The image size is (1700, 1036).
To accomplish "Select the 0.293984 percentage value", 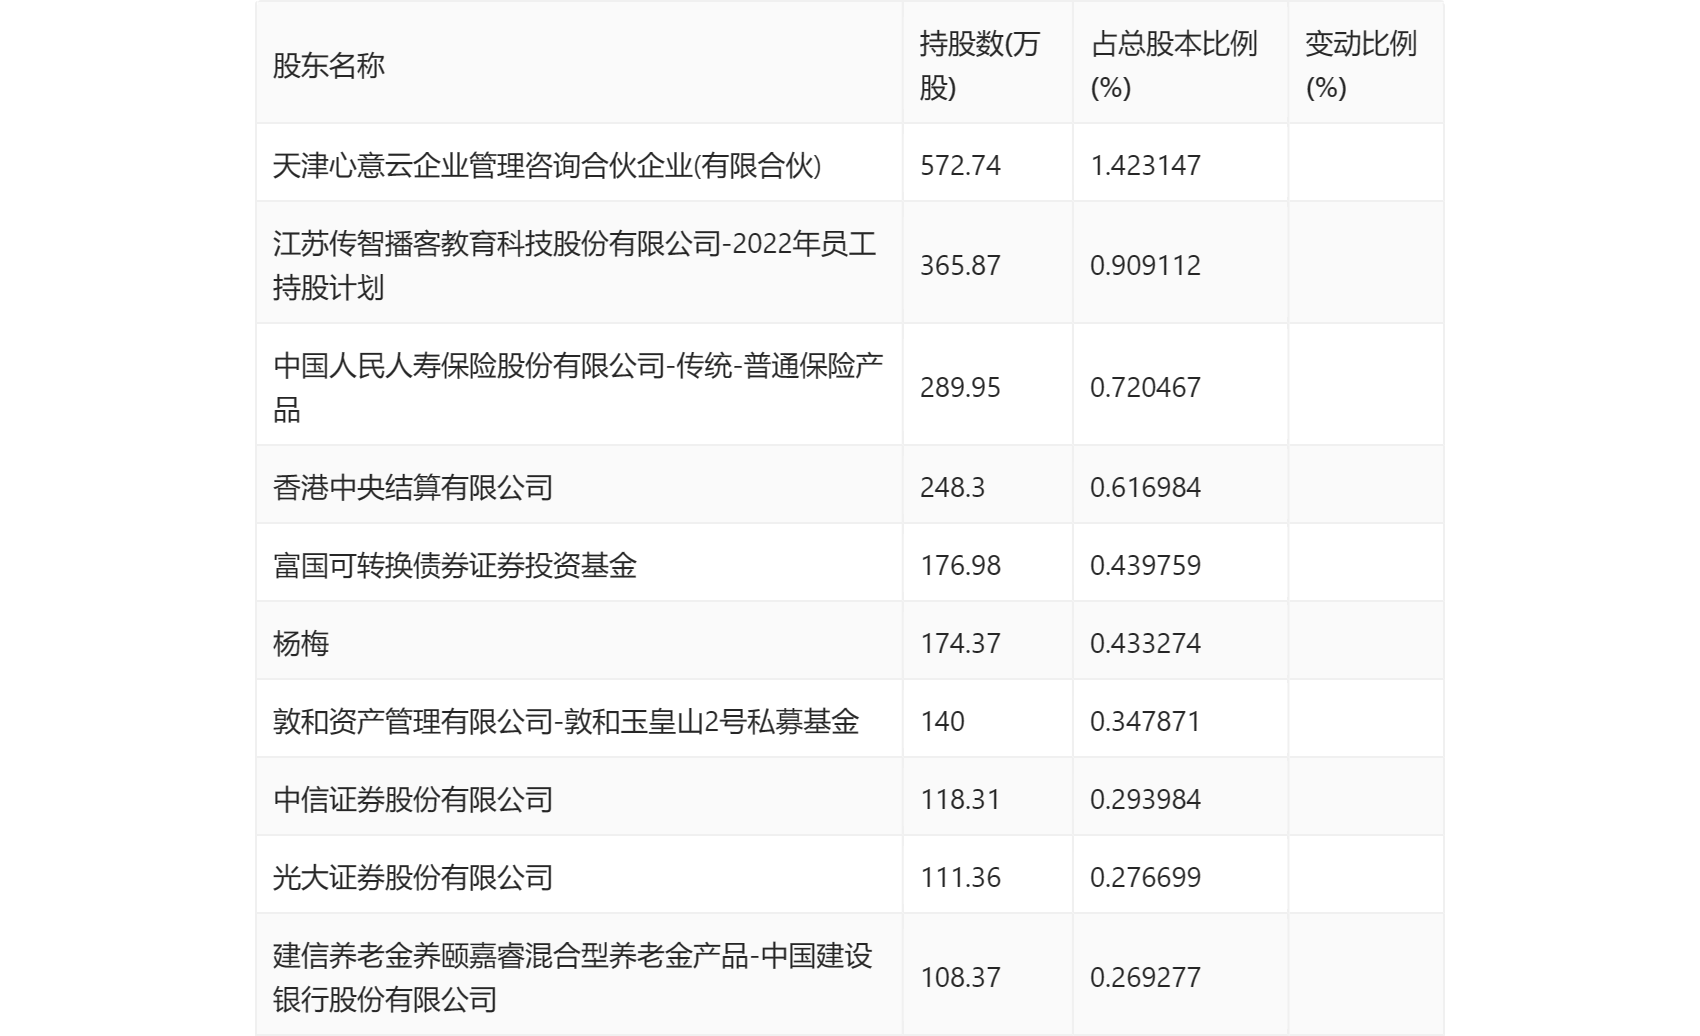I will 1145,799.
